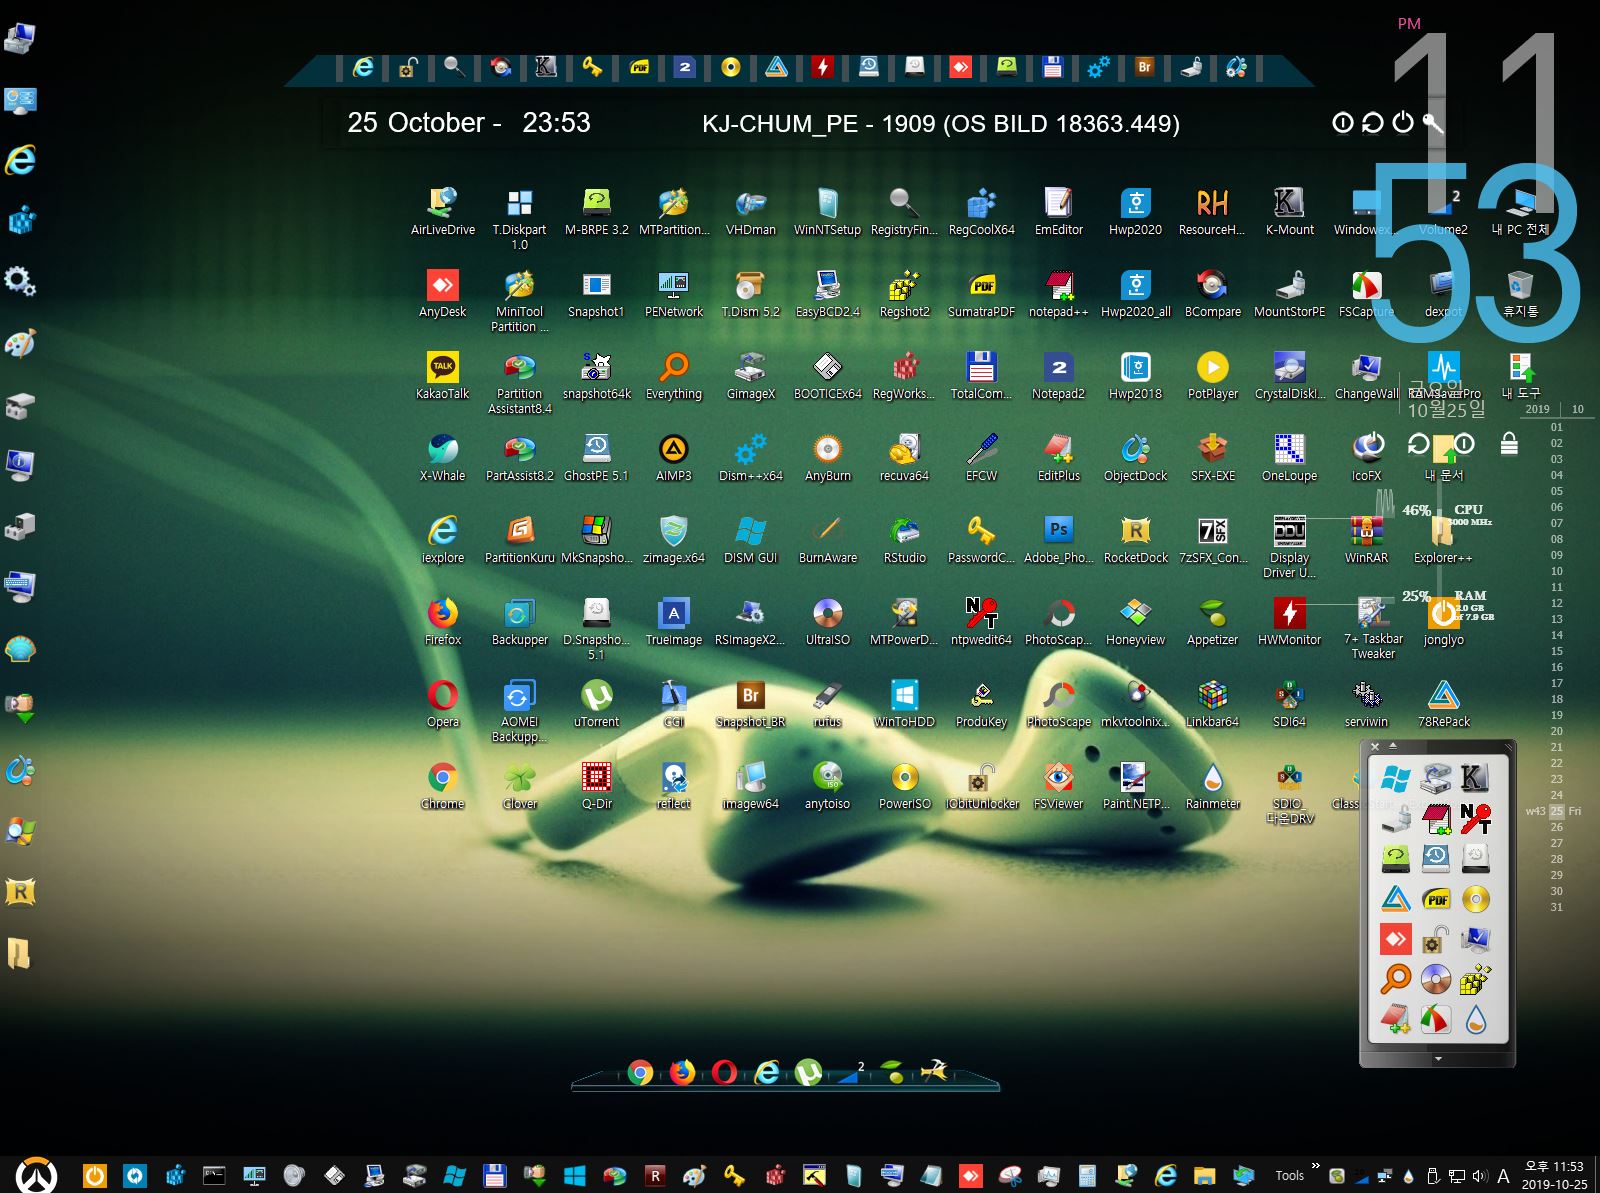Open Opera browser desktop shortcut

coord(443,703)
